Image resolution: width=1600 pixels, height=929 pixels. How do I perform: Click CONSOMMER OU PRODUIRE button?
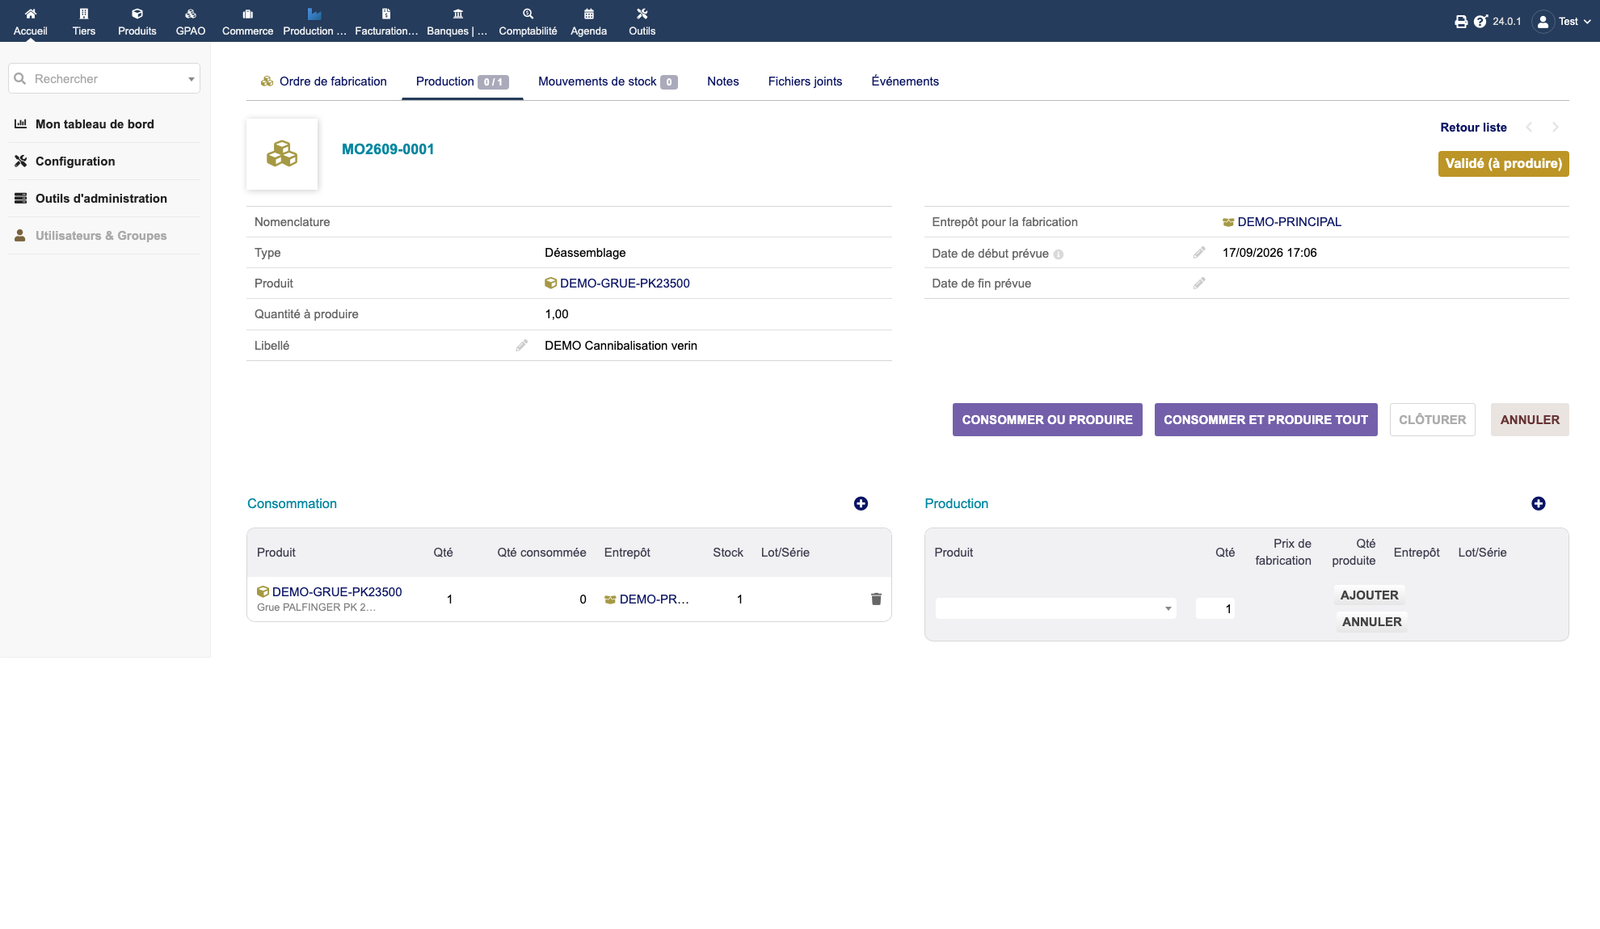pyautogui.click(x=1047, y=420)
